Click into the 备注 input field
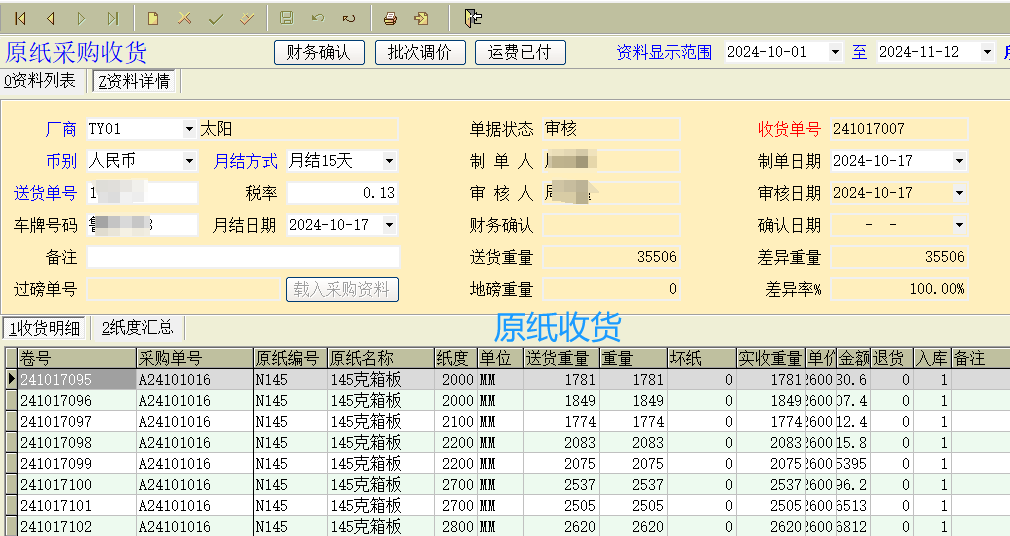Image resolution: width=1010 pixels, height=536 pixels. tap(243, 257)
